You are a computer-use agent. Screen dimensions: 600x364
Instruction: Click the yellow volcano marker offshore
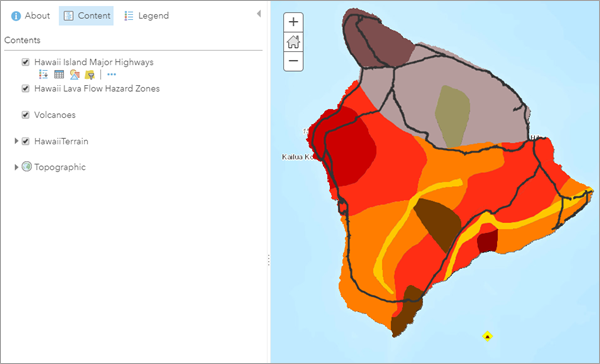click(487, 336)
